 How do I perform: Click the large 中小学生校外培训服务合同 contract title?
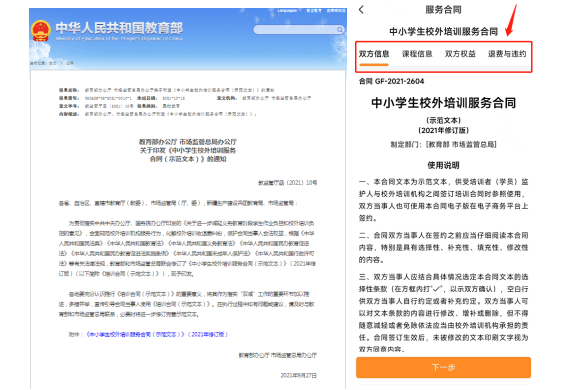coord(443,103)
